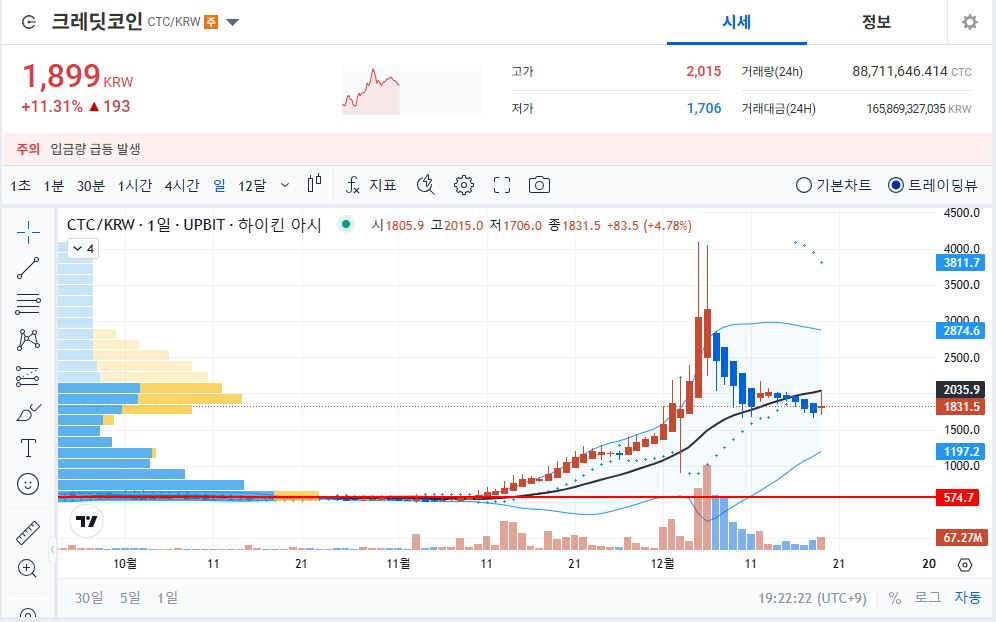Open the price scale settings hexagon icon

[964, 564]
